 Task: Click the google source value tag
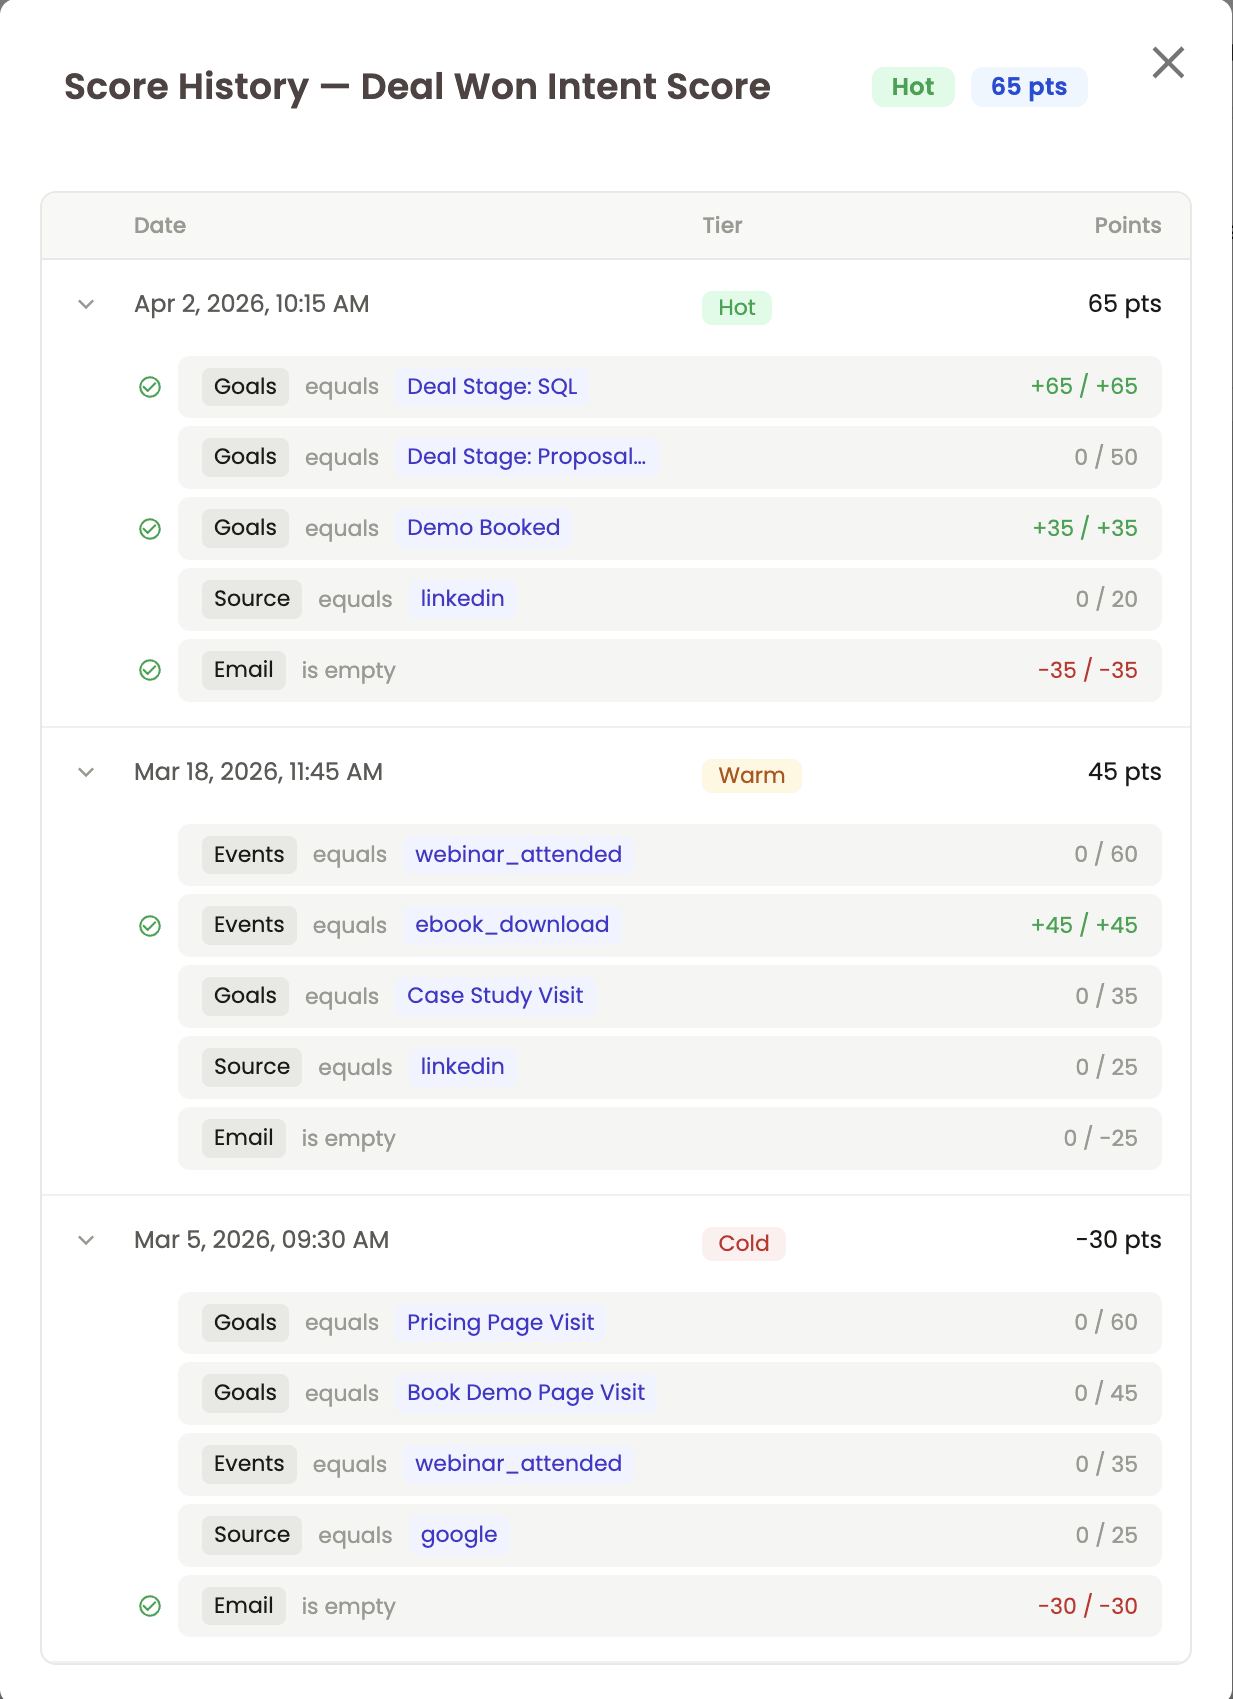point(459,1535)
